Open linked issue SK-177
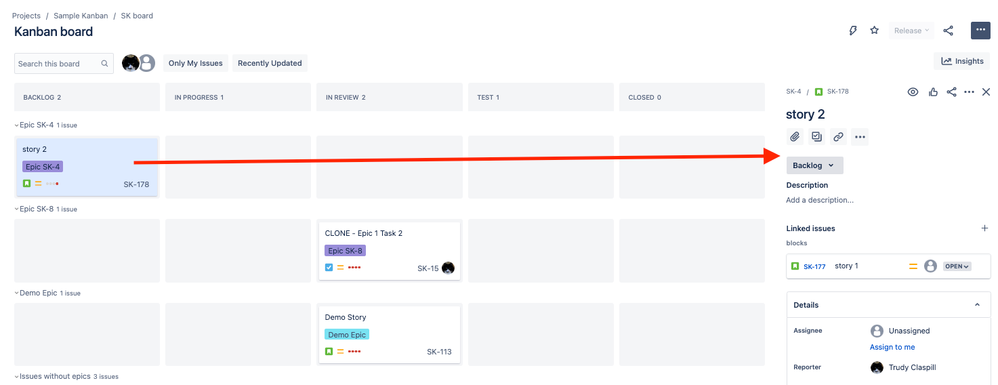This screenshot has width=998, height=385. pyautogui.click(x=815, y=267)
